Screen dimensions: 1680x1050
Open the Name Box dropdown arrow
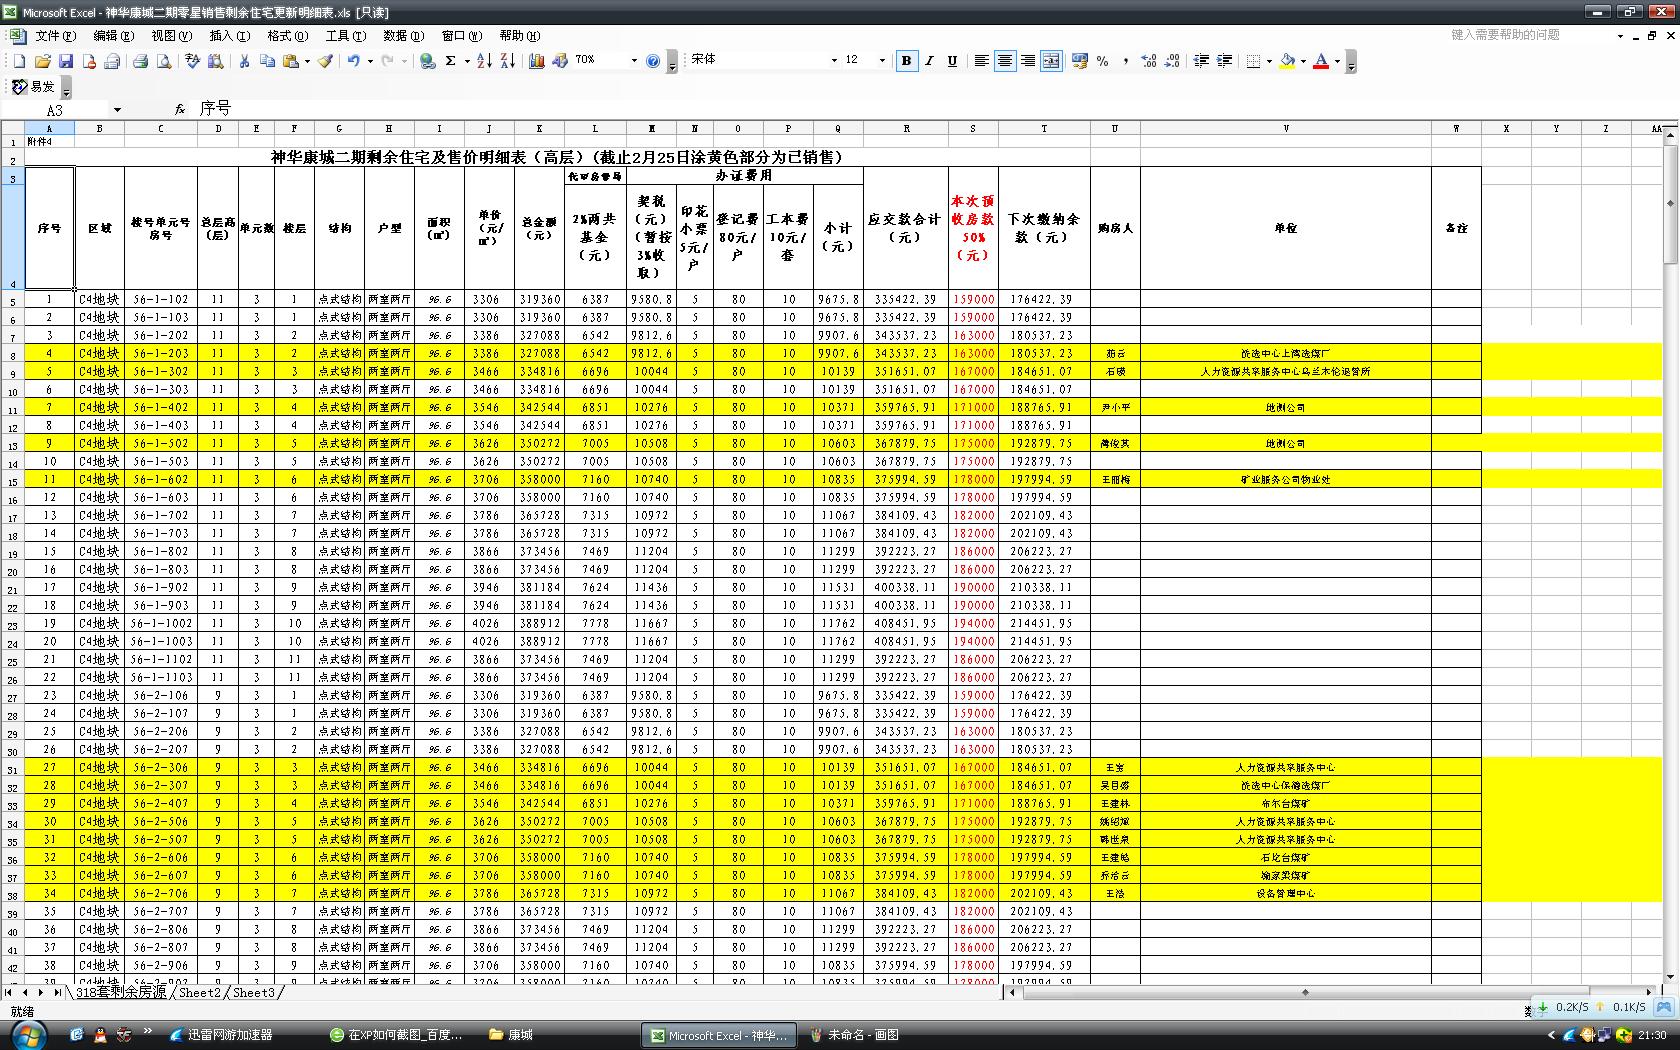pyautogui.click(x=117, y=110)
